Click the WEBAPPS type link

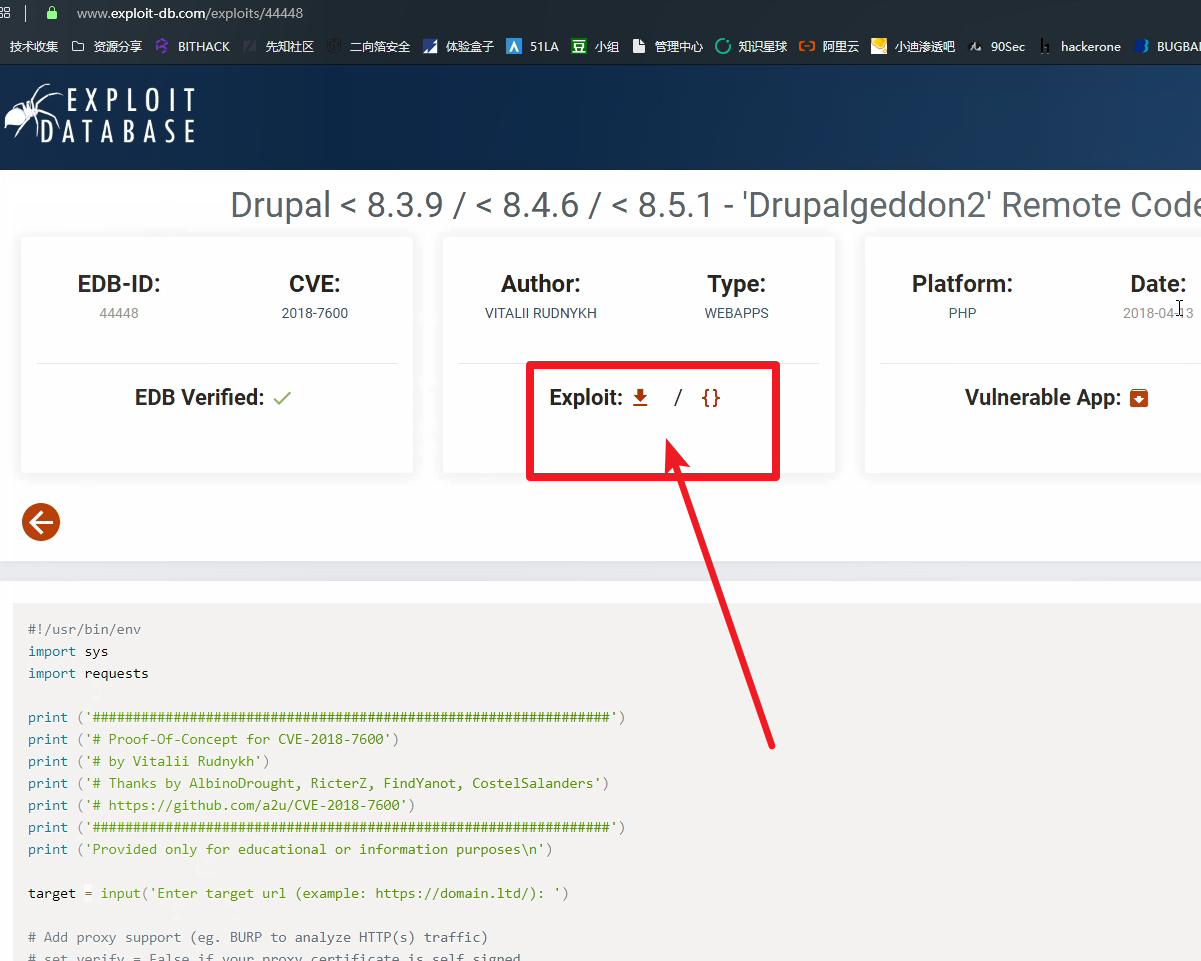(737, 313)
